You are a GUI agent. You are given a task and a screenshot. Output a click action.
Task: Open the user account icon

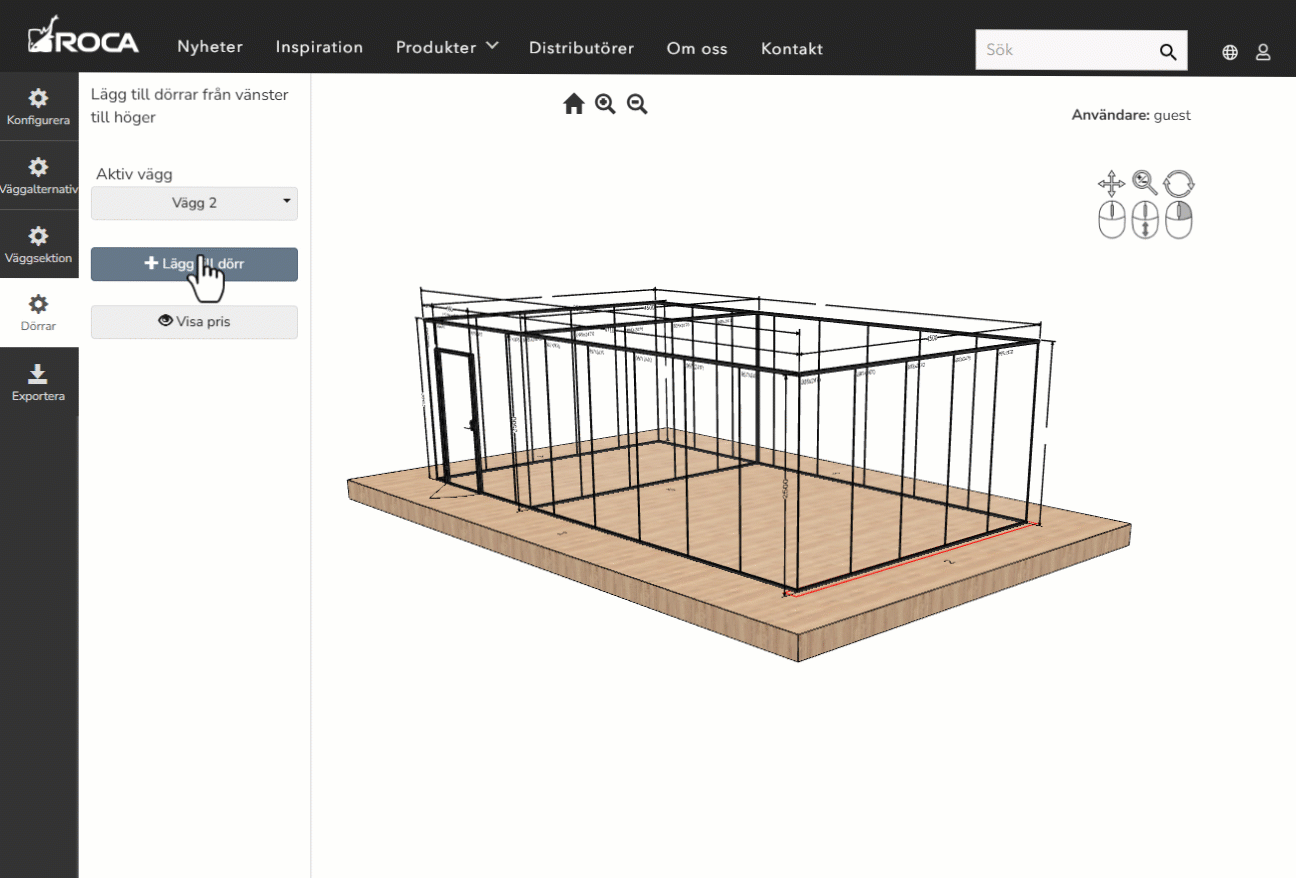1263,52
